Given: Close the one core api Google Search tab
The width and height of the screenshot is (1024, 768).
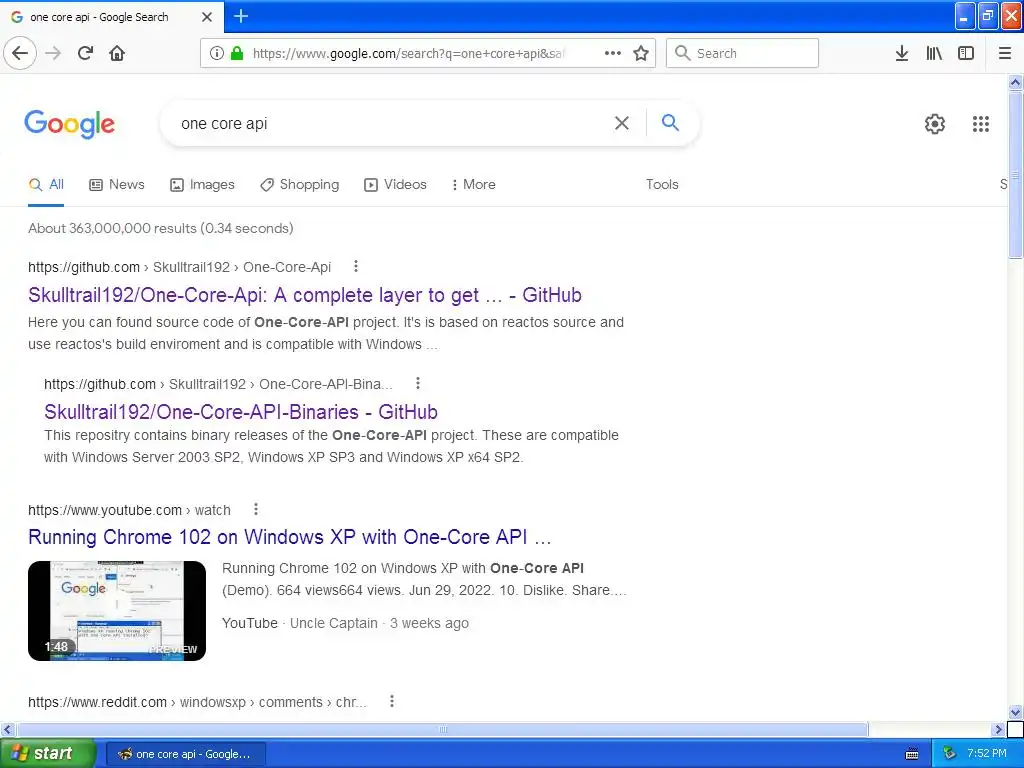Looking at the screenshot, I should coord(207,17).
